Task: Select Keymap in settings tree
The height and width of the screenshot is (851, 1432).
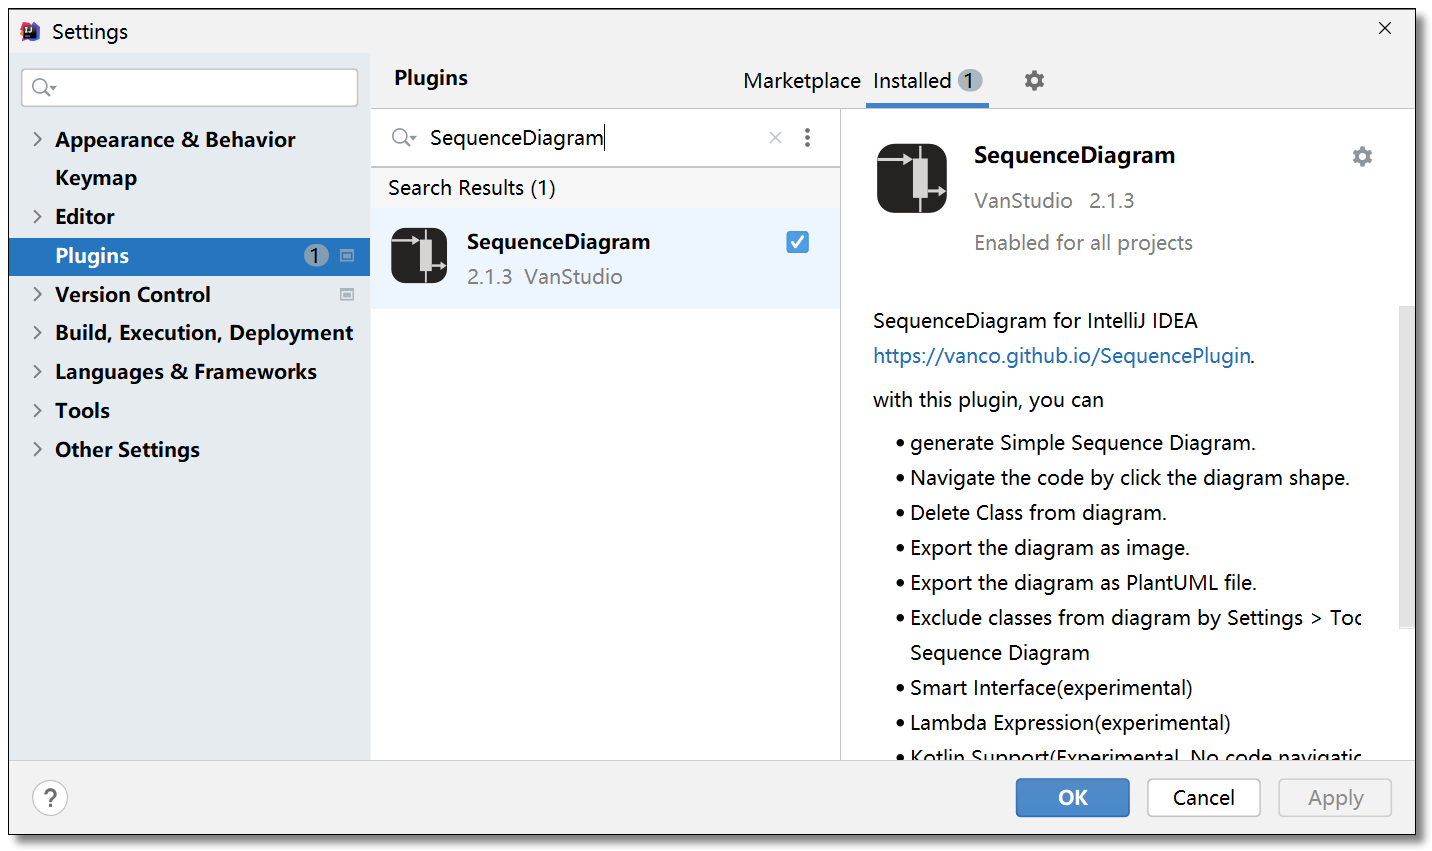Action: click(96, 178)
